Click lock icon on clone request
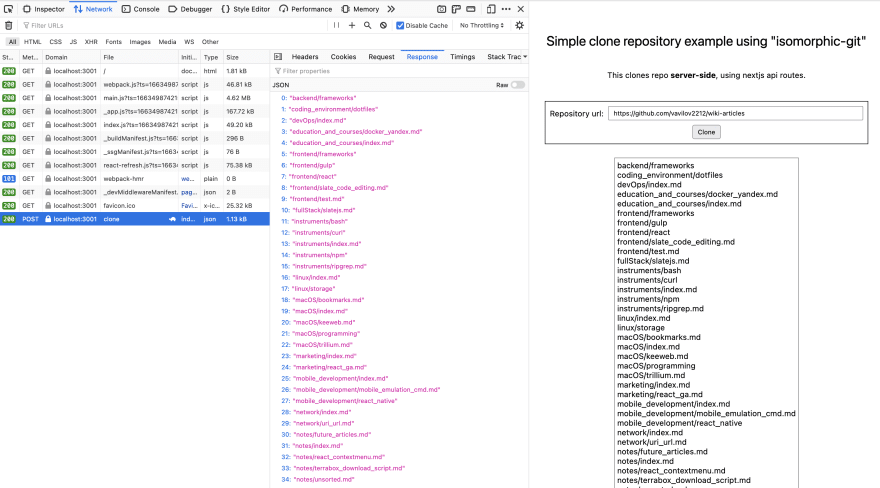Image resolution: width=880 pixels, height=488 pixels. coord(48,219)
